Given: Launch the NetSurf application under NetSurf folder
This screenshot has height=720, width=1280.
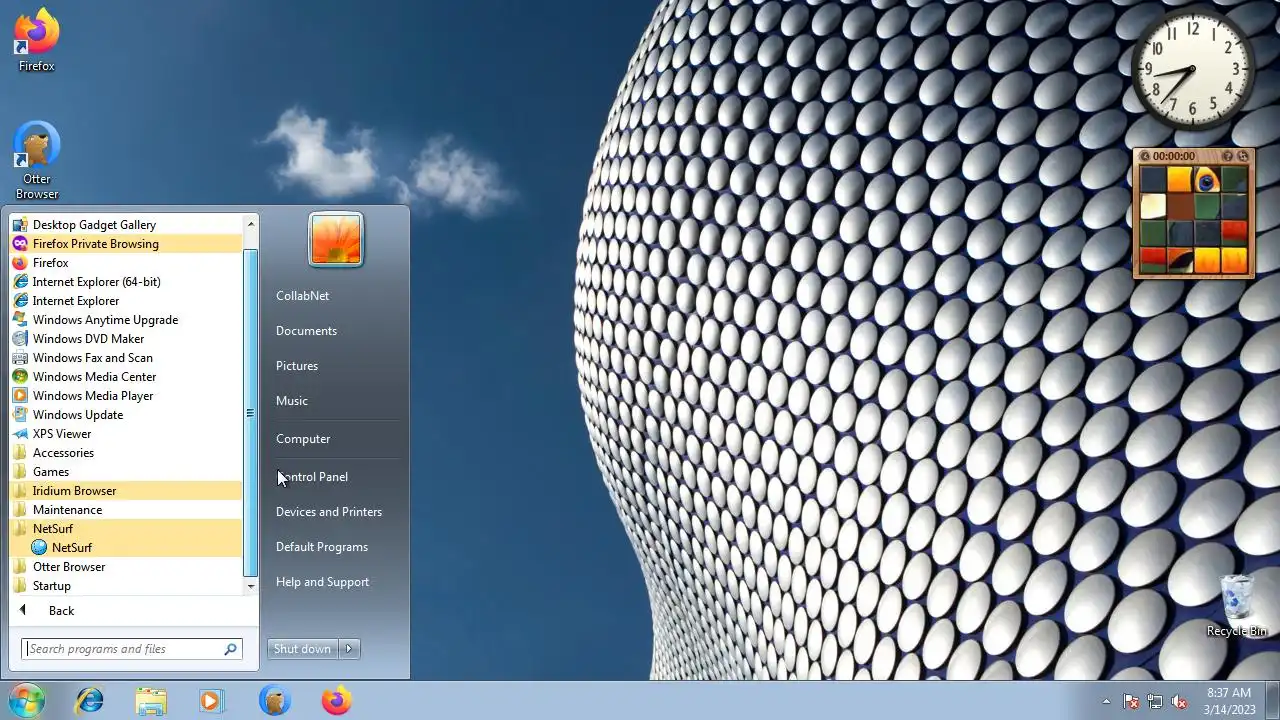Looking at the screenshot, I should pyautogui.click(x=126, y=548).
